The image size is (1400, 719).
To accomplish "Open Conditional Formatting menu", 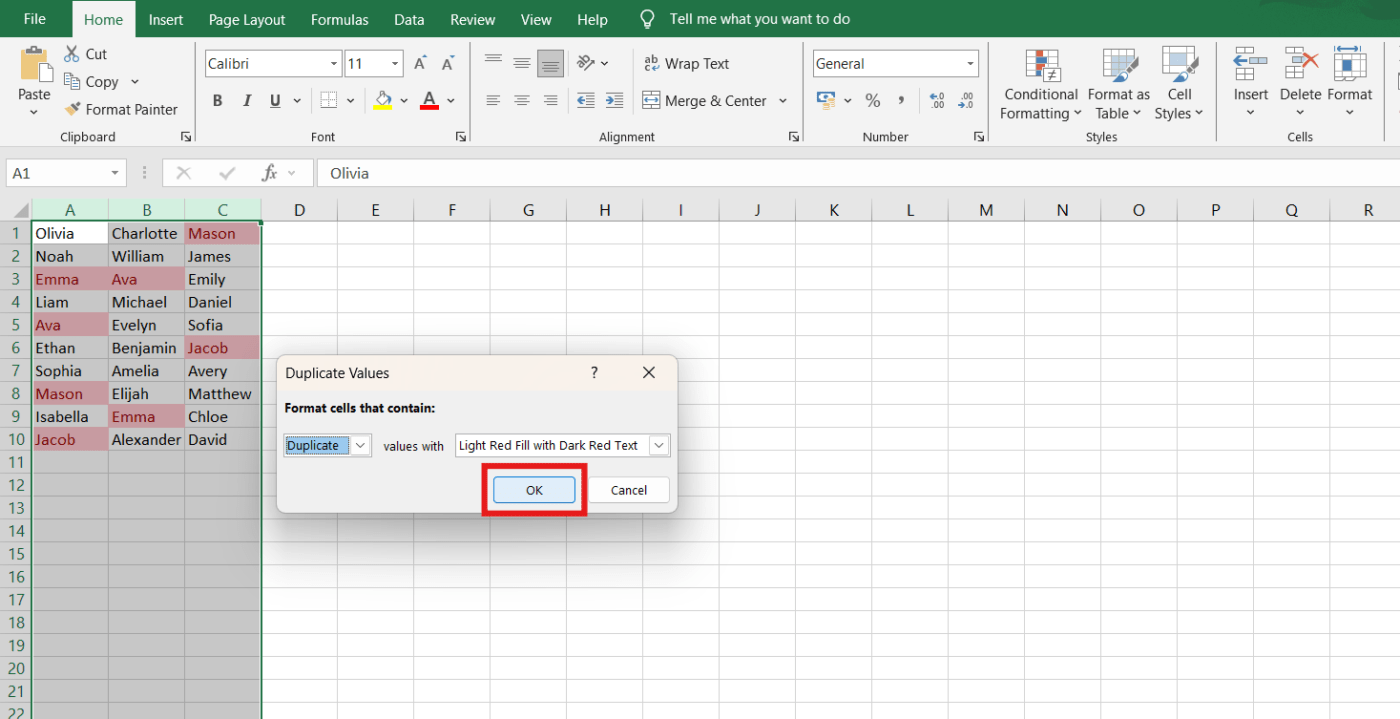I will click(x=1041, y=84).
